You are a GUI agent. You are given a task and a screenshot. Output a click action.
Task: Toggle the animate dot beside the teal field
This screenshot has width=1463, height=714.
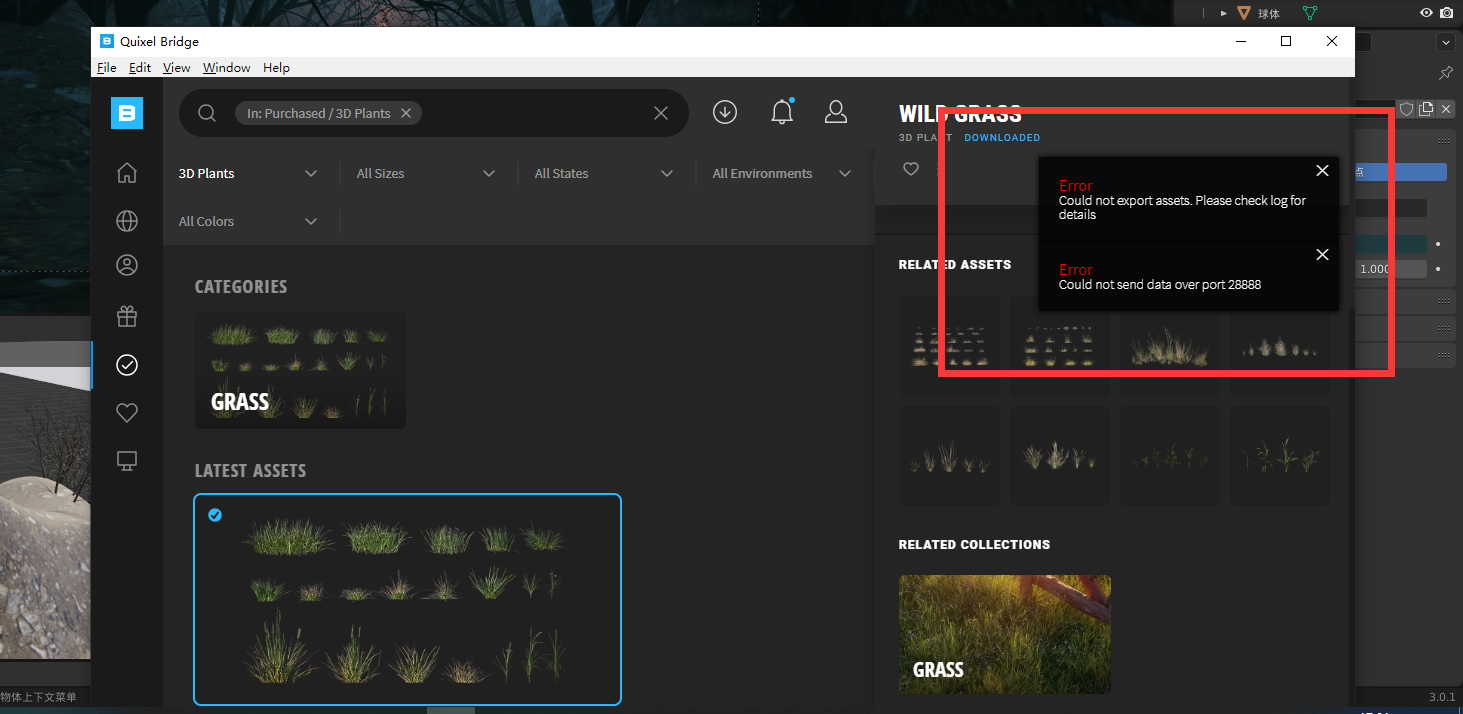coord(1438,244)
